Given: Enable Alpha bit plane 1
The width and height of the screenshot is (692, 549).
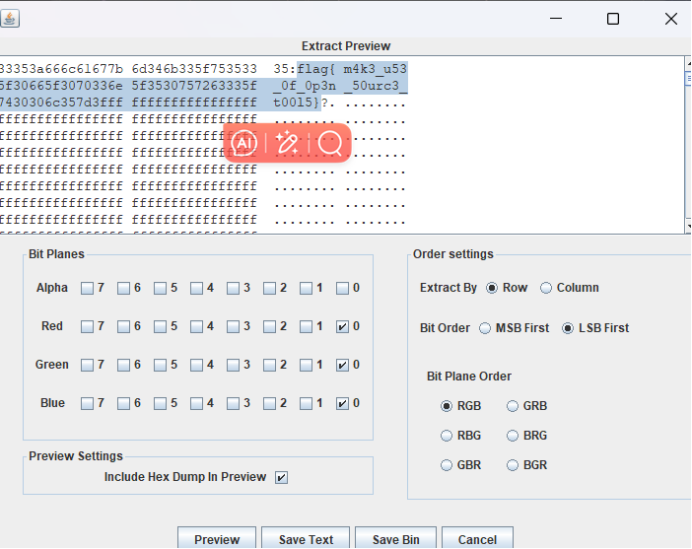Looking at the screenshot, I should tap(306, 289).
